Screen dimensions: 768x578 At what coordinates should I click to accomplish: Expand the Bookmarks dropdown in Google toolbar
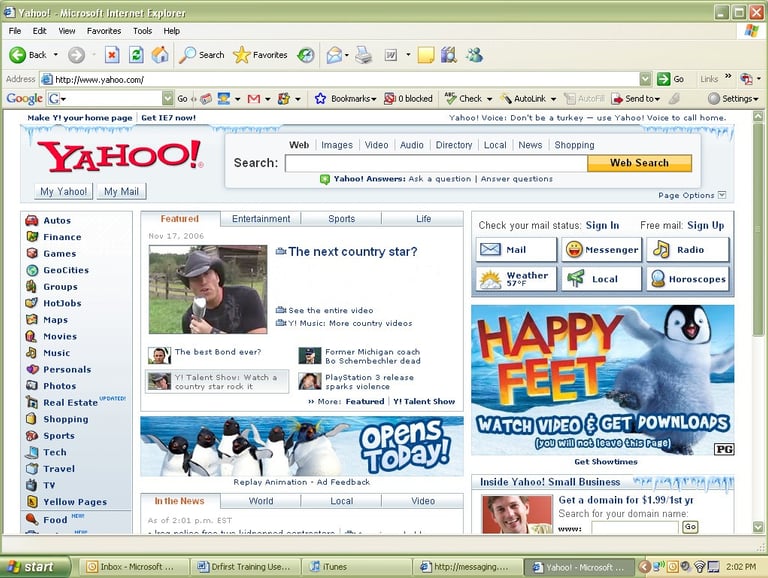(374, 99)
